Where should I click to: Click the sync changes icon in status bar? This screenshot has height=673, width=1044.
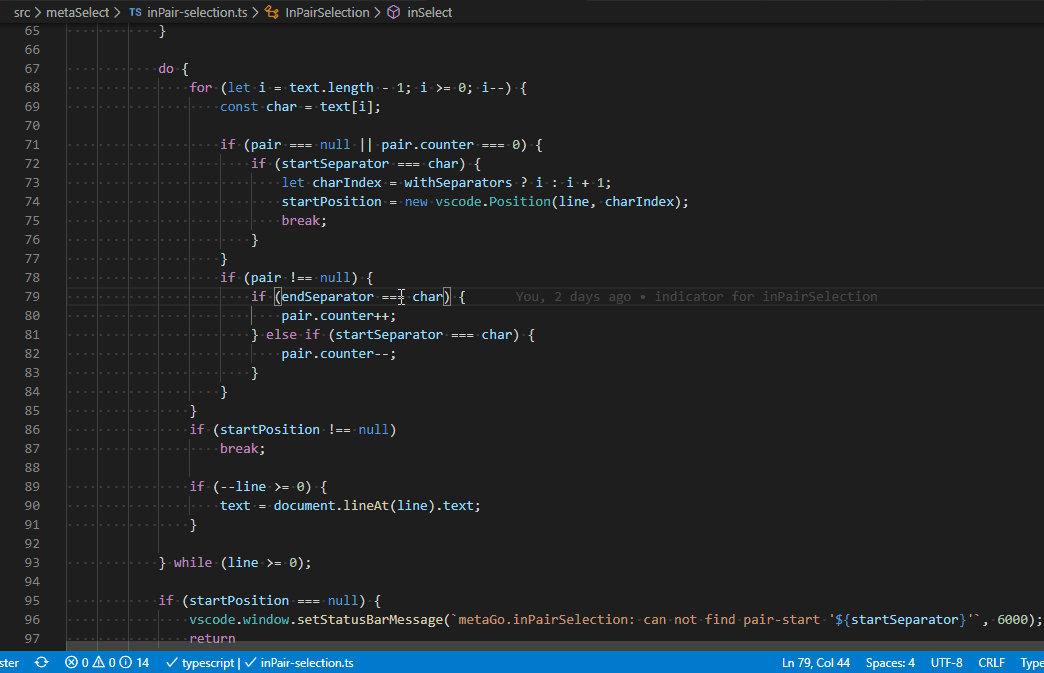coord(41,662)
